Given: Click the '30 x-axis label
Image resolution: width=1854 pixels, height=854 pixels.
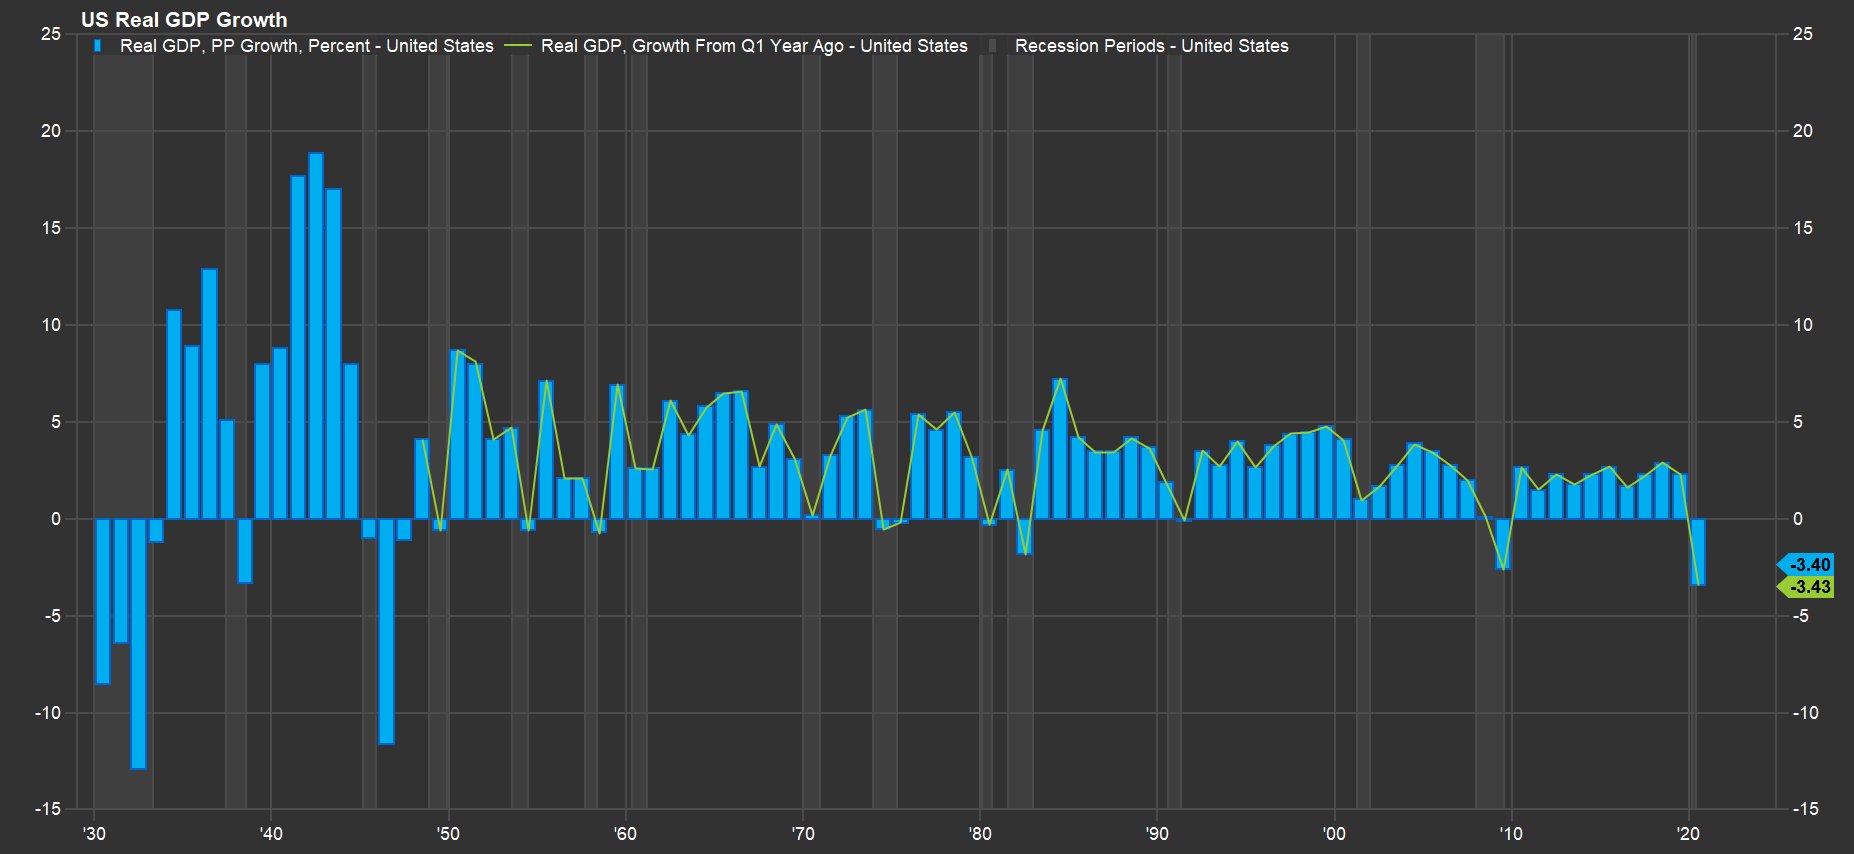Looking at the screenshot, I should click(x=94, y=834).
